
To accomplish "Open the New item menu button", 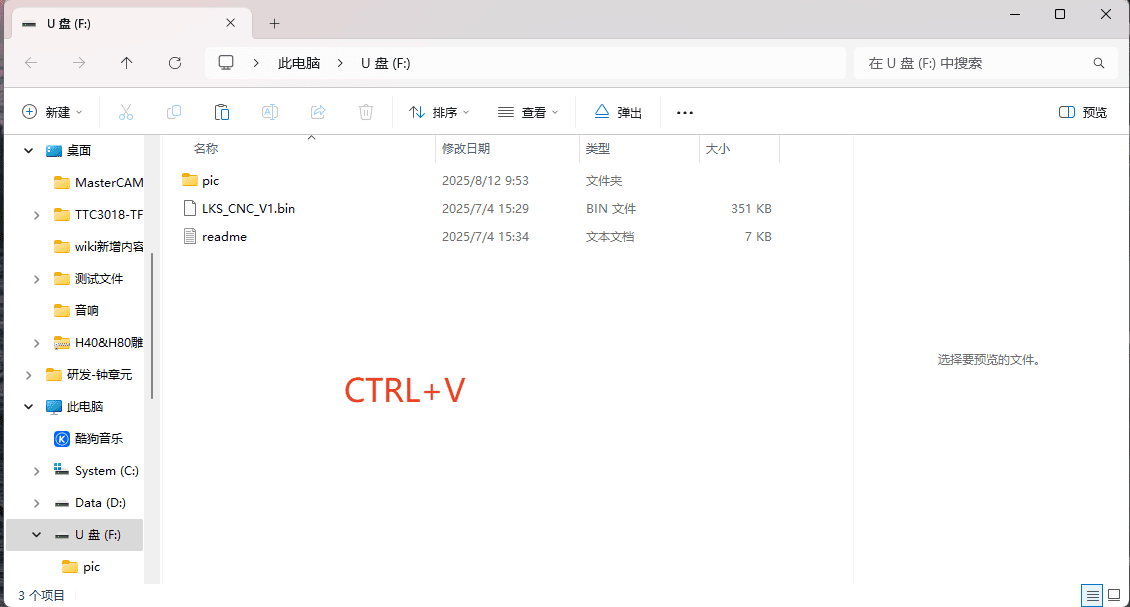I will pyautogui.click(x=52, y=112).
